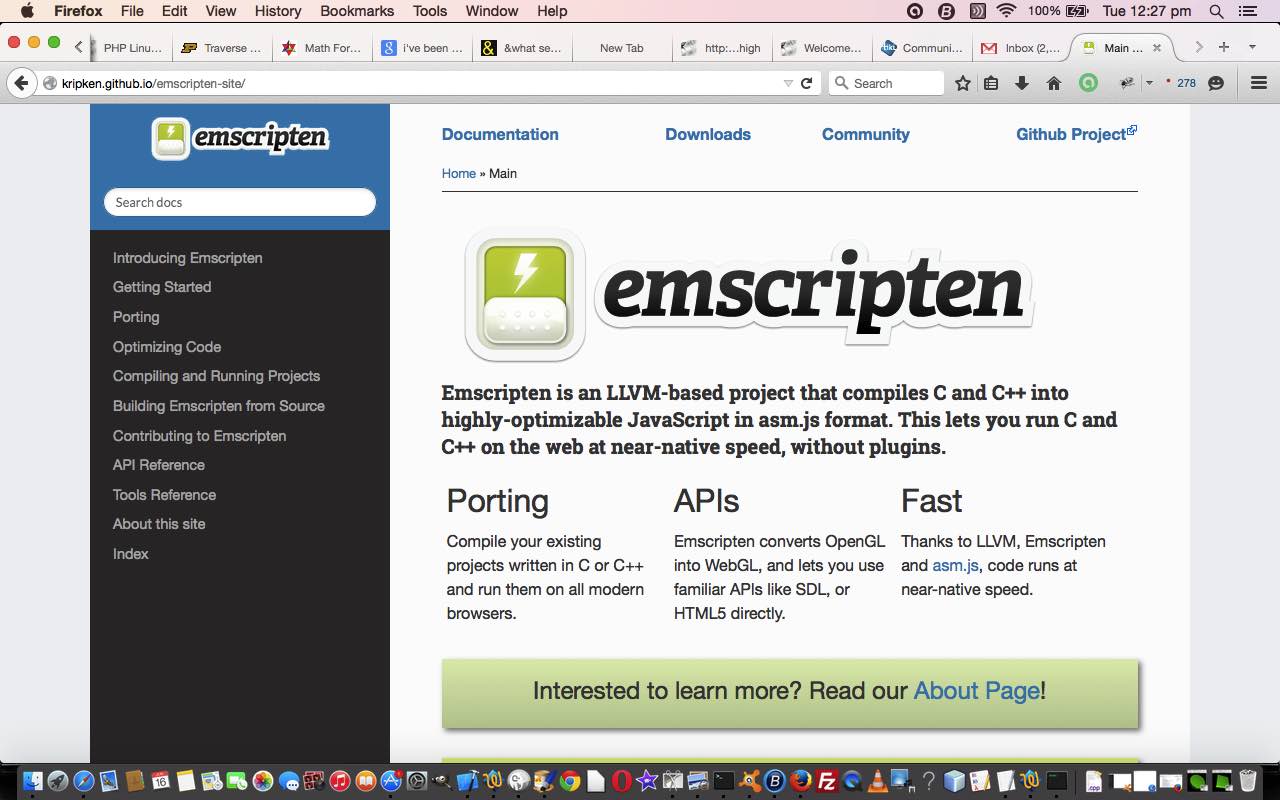Focus the Search docs field

[x=240, y=202]
